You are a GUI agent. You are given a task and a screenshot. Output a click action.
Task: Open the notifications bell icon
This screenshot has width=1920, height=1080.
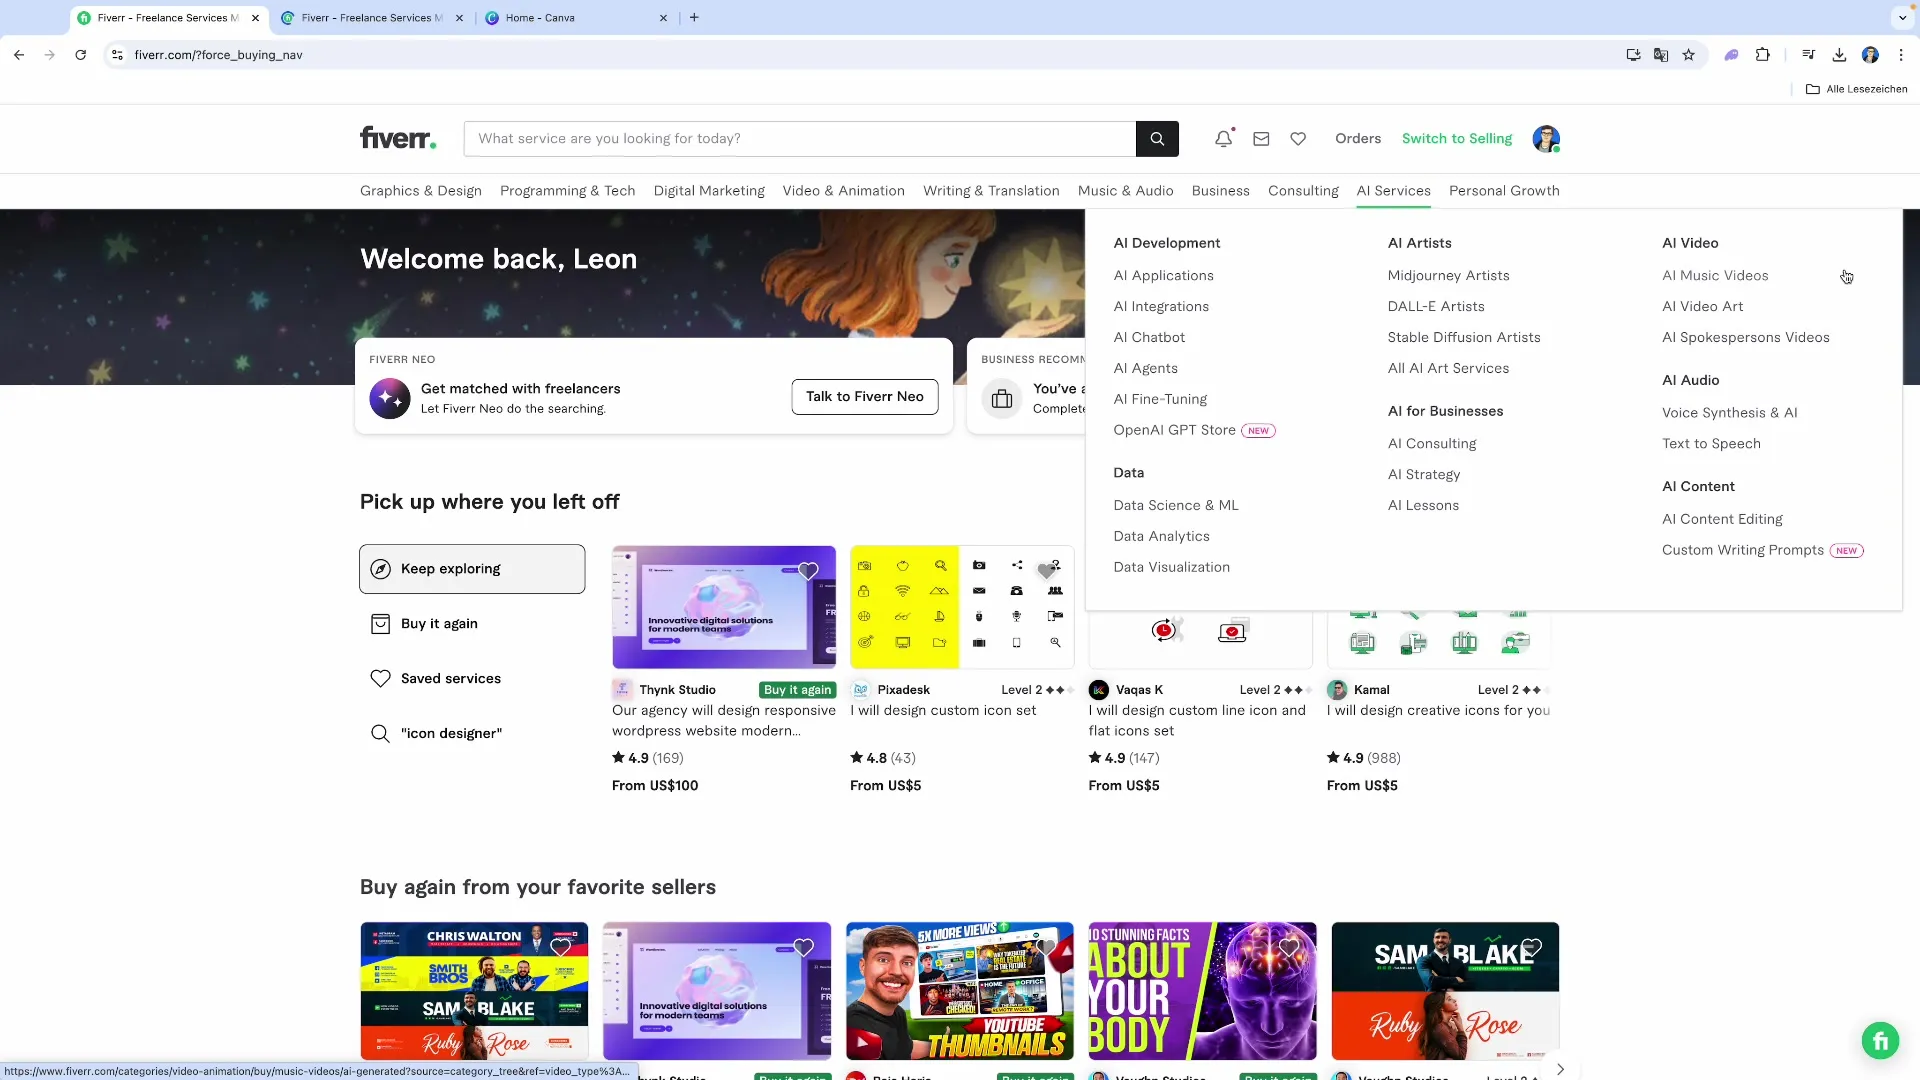pos(1222,138)
